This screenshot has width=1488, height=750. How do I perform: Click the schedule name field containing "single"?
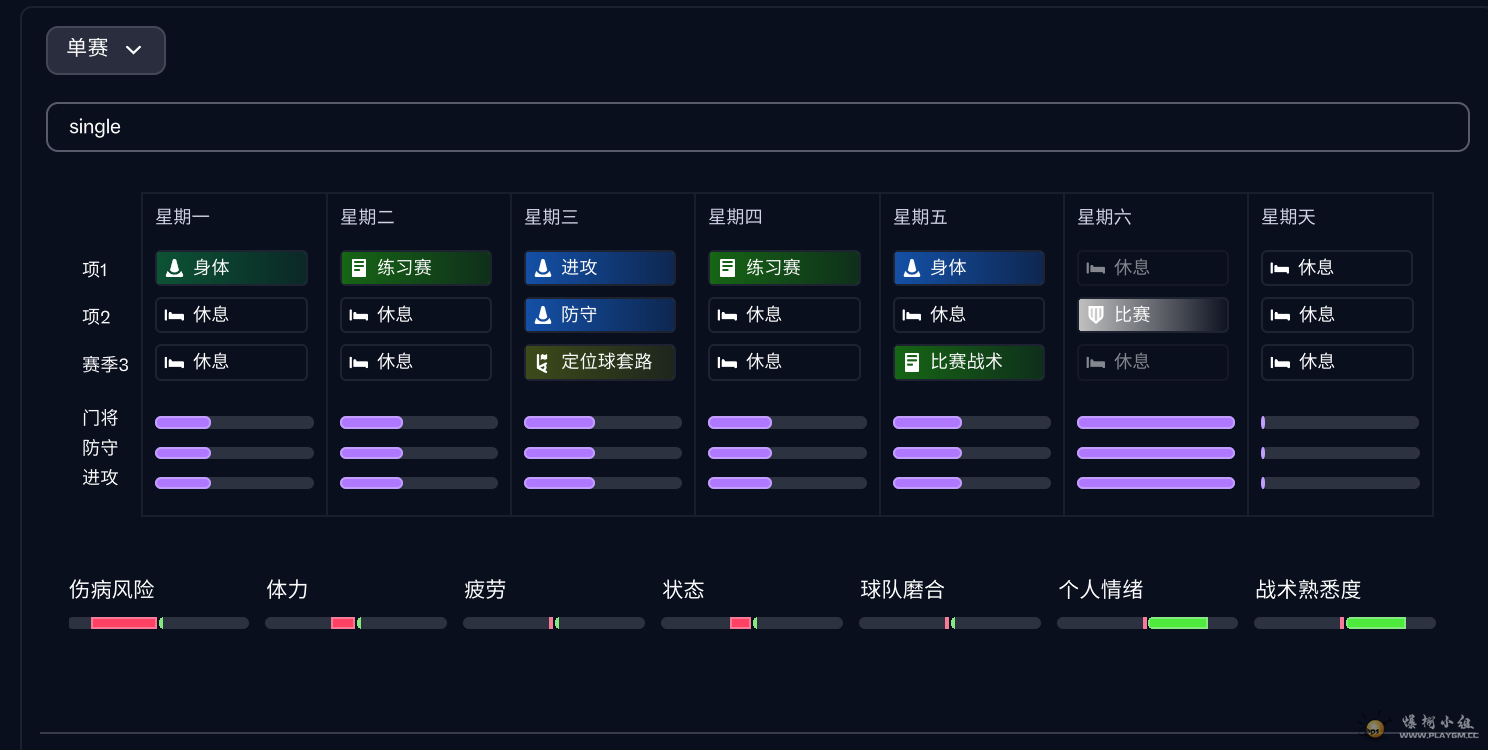(757, 127)
